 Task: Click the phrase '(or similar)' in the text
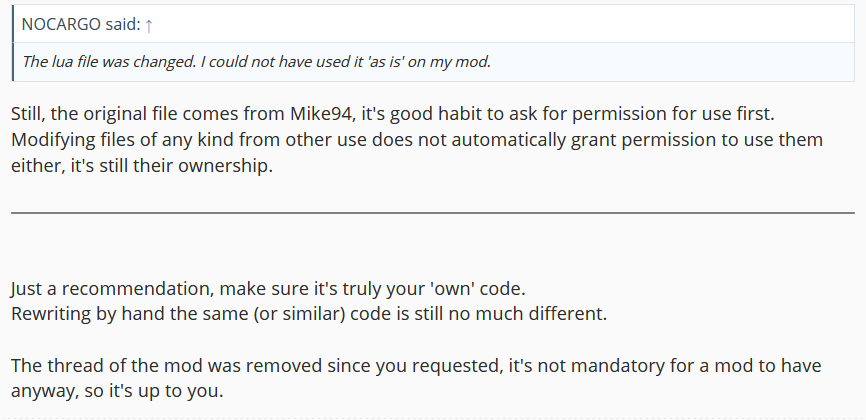299,314
